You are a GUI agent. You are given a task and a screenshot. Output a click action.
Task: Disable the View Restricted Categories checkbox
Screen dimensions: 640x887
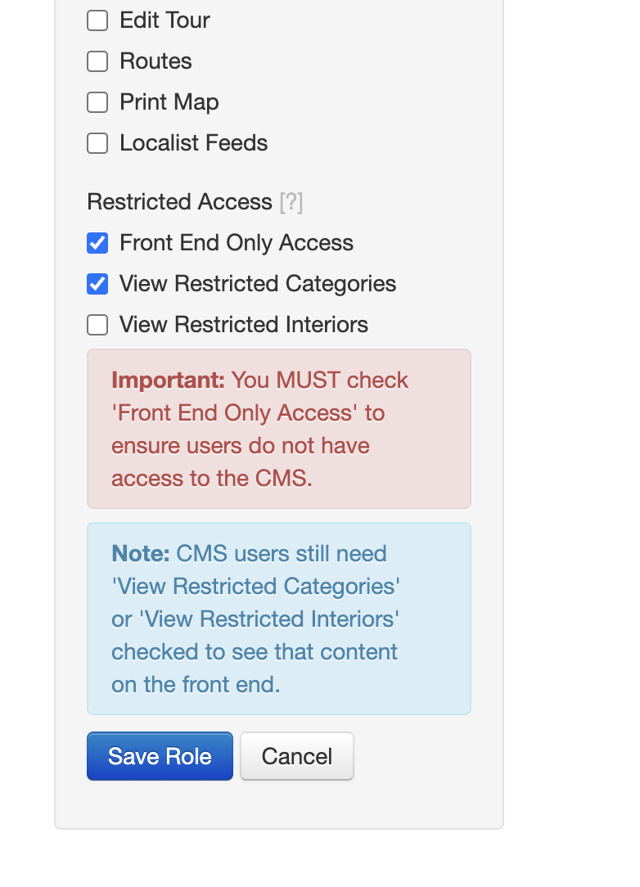pos(97,284)
